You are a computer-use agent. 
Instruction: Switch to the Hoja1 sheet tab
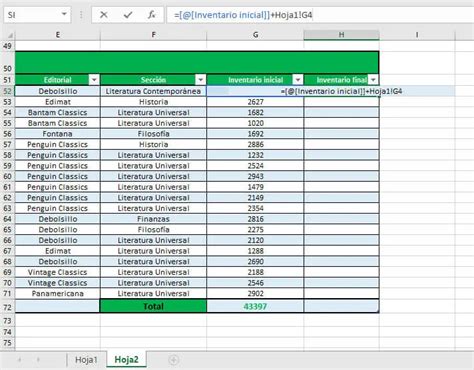click(86, 360)
